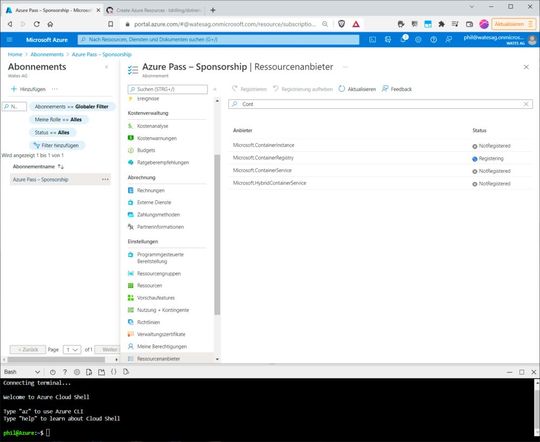Open the directories and subscriptions filter icon
Viewport: 540px width, 442px height.
388,40
